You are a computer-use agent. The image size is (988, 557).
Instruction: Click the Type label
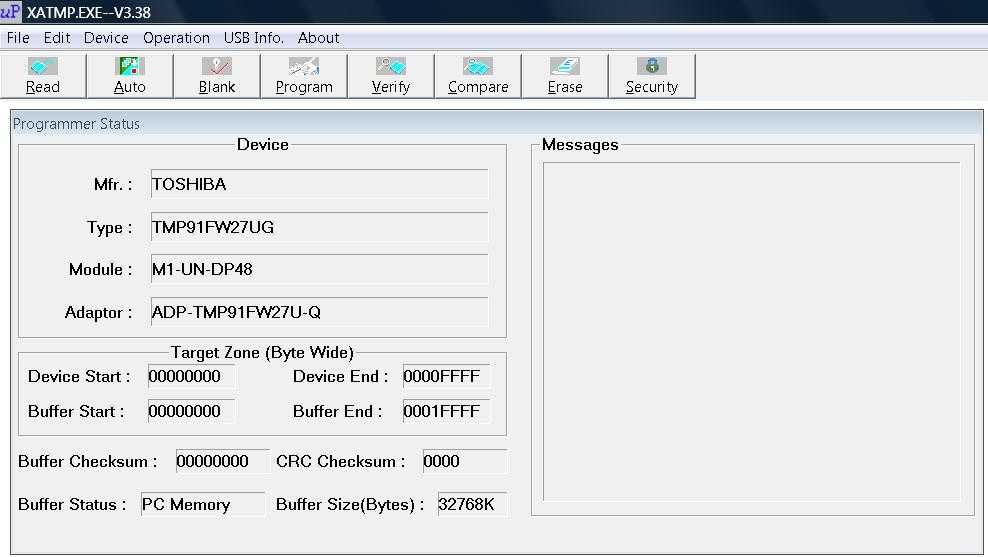coord(110,227)
